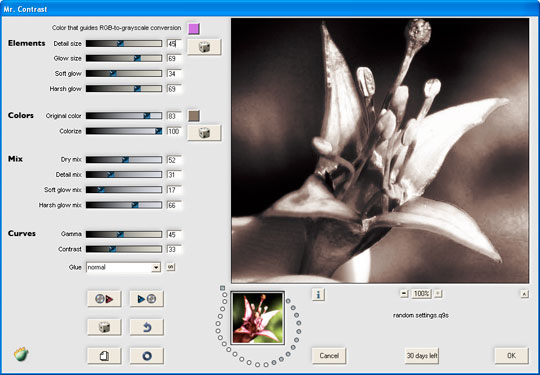Image resolution: width=540 pixels, height=375 pixels.
Task: Focus the Glow size value field
Action: click(174, 59)
